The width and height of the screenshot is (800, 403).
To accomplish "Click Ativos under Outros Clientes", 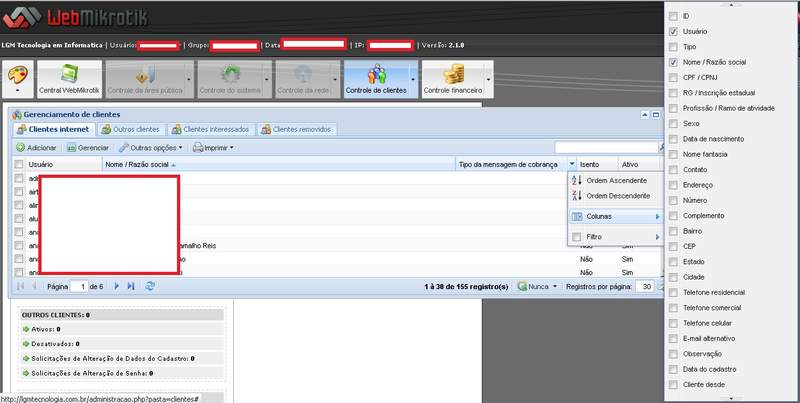I will pos(42,330).
